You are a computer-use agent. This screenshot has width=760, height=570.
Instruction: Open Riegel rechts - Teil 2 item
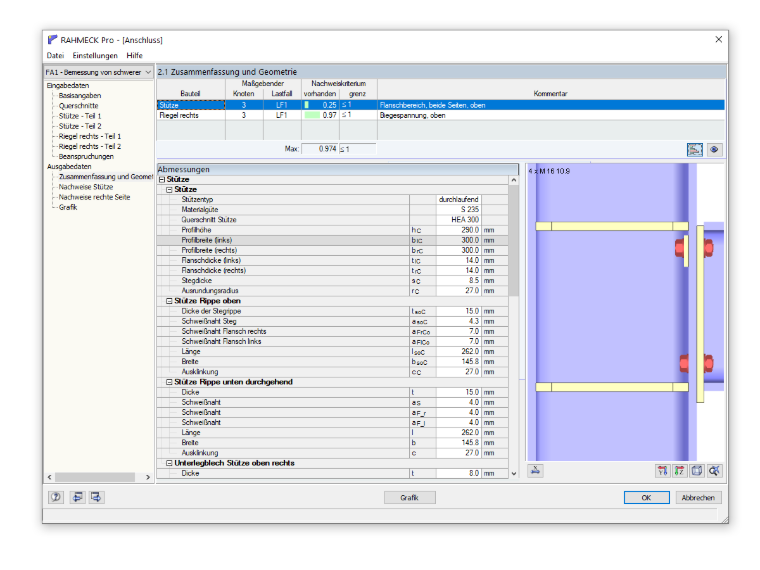coord(90,146)
